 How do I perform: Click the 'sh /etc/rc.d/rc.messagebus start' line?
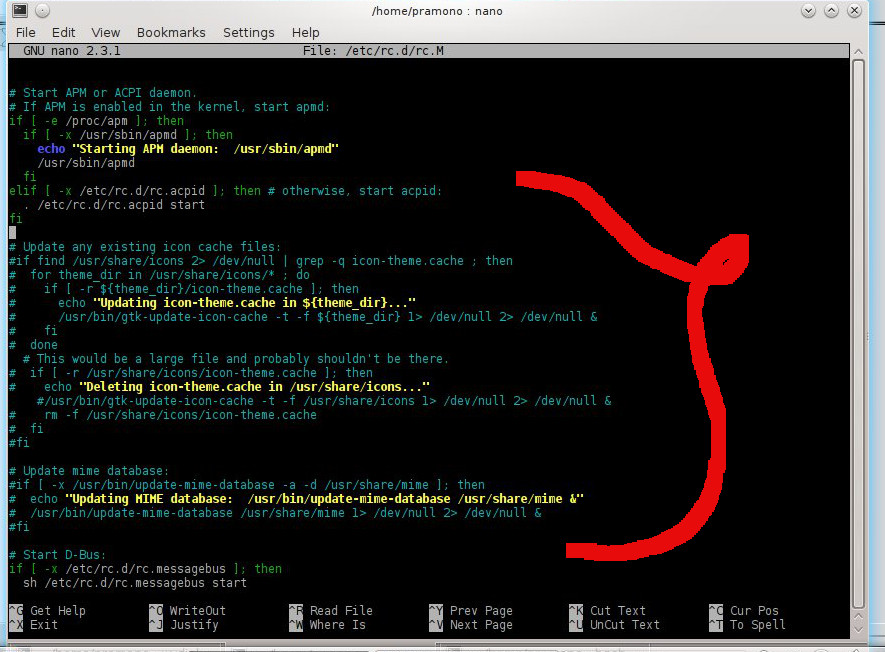tap(135, 583)
